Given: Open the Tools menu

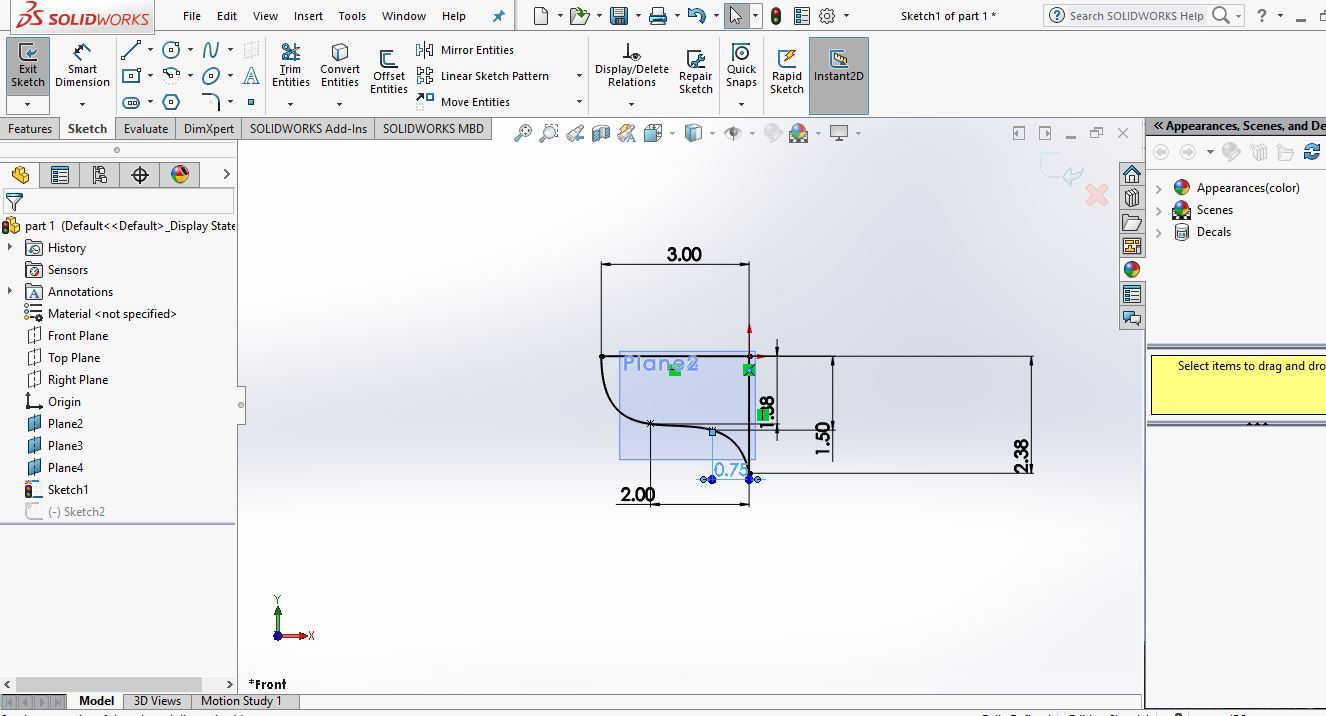Looking at the screenshot, I should (352, 16).
